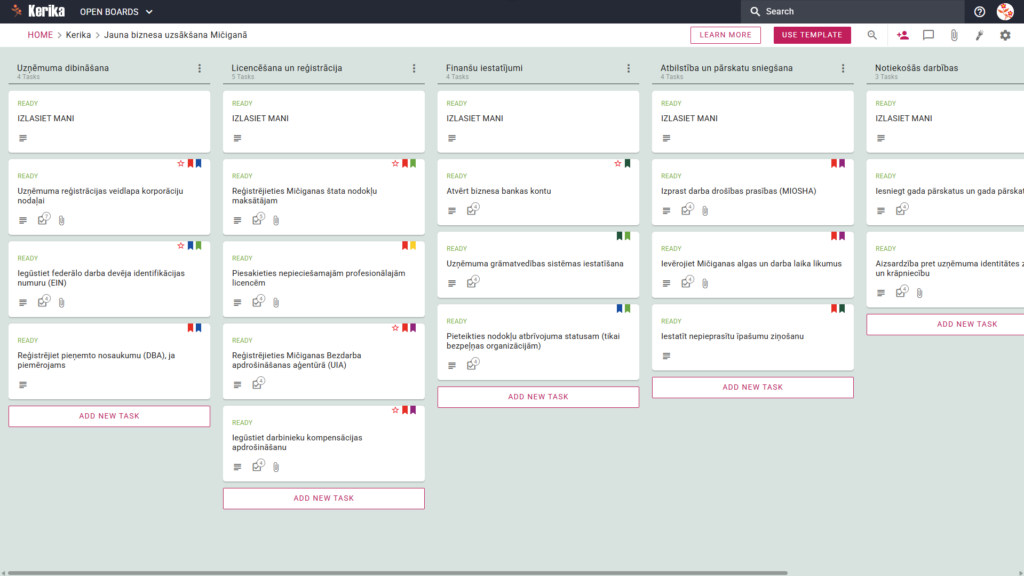
Task: Open the help question mark icon
Action: pos(979,12)
